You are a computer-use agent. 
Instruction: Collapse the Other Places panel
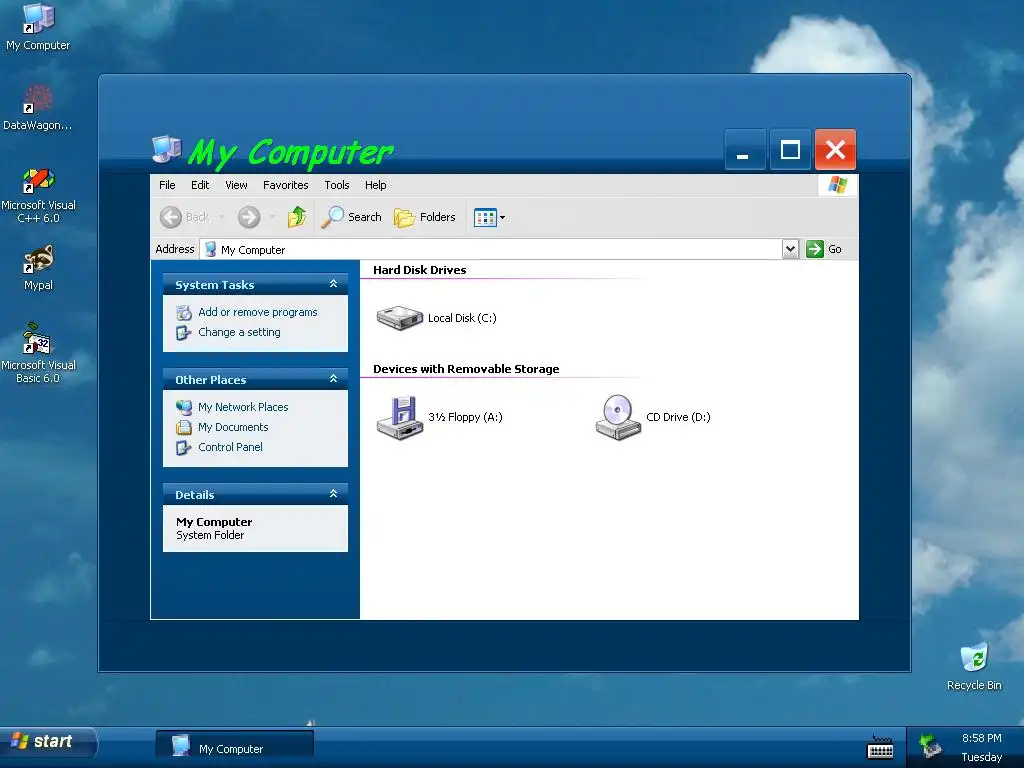click(x=333, y=379)
